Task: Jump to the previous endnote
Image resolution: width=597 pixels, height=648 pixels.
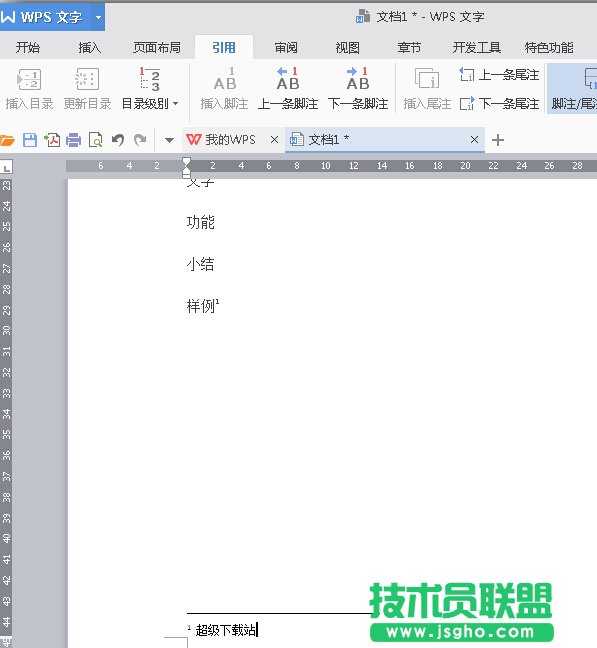Action: point(499,75)
